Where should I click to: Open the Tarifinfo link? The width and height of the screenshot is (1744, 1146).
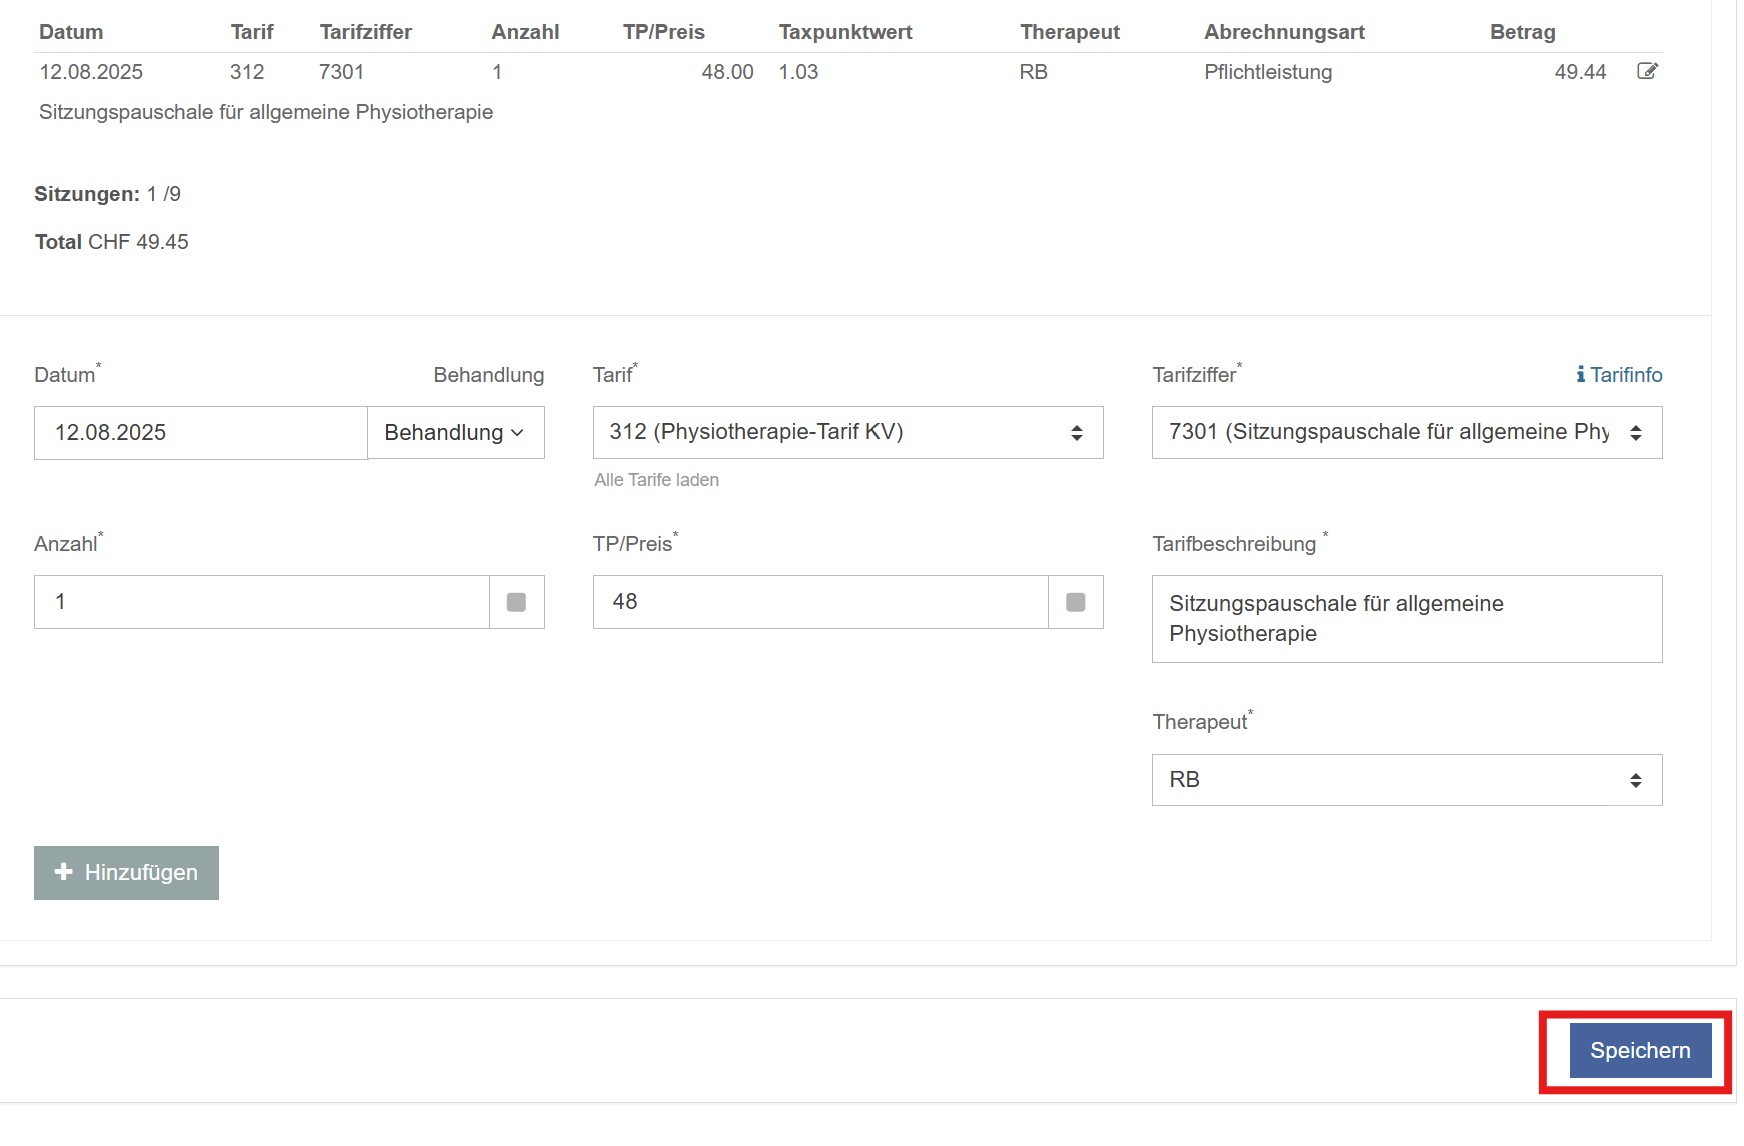(x=1625, y=375)
